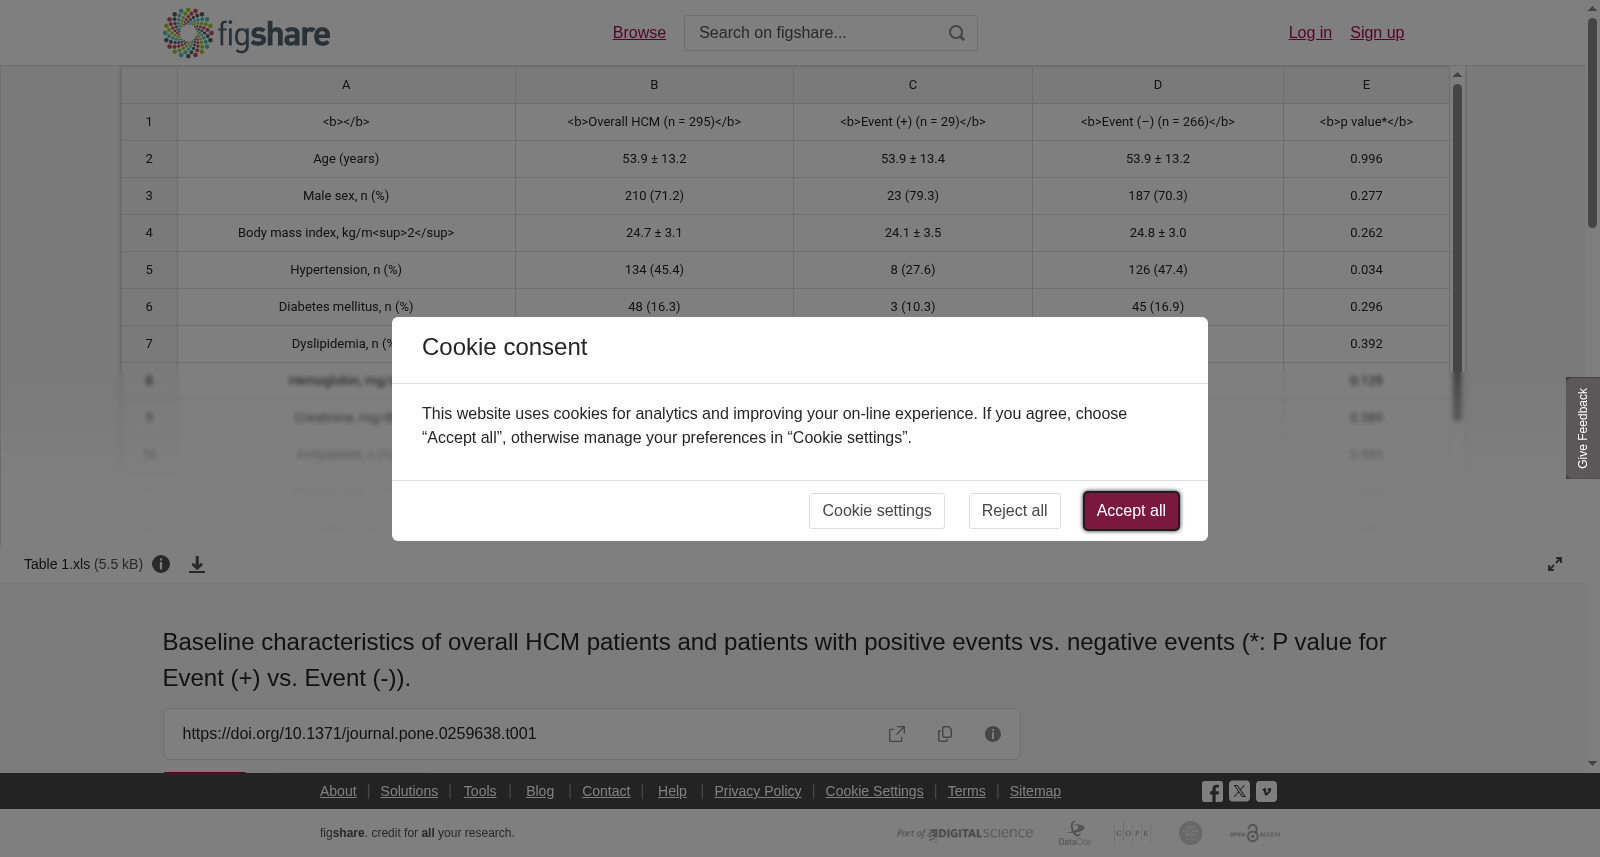This screenshot has height=857, width=1600.
Task: Click the search magnifier icon
Action: click(x=957, y=33)
